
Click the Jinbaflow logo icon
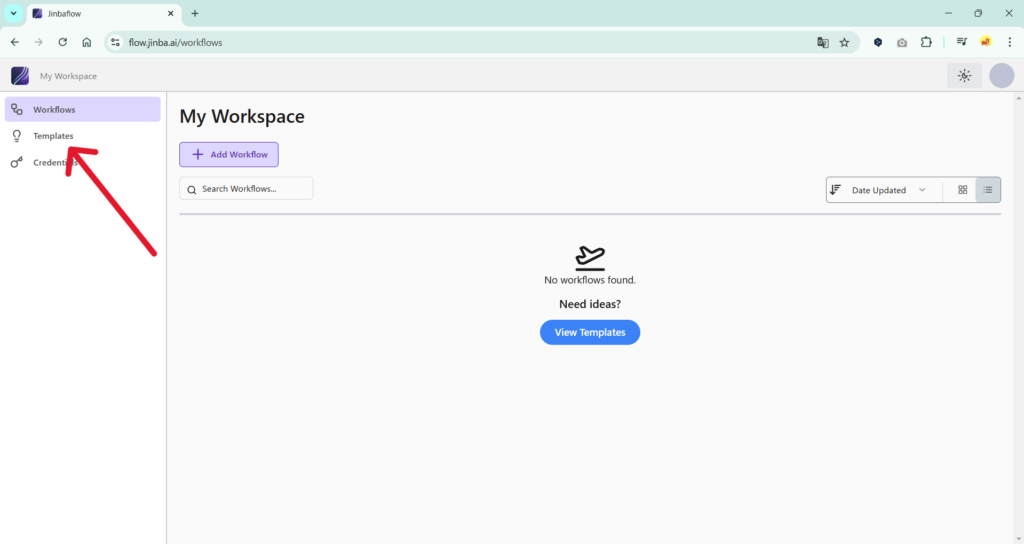[x=20, y=76]
